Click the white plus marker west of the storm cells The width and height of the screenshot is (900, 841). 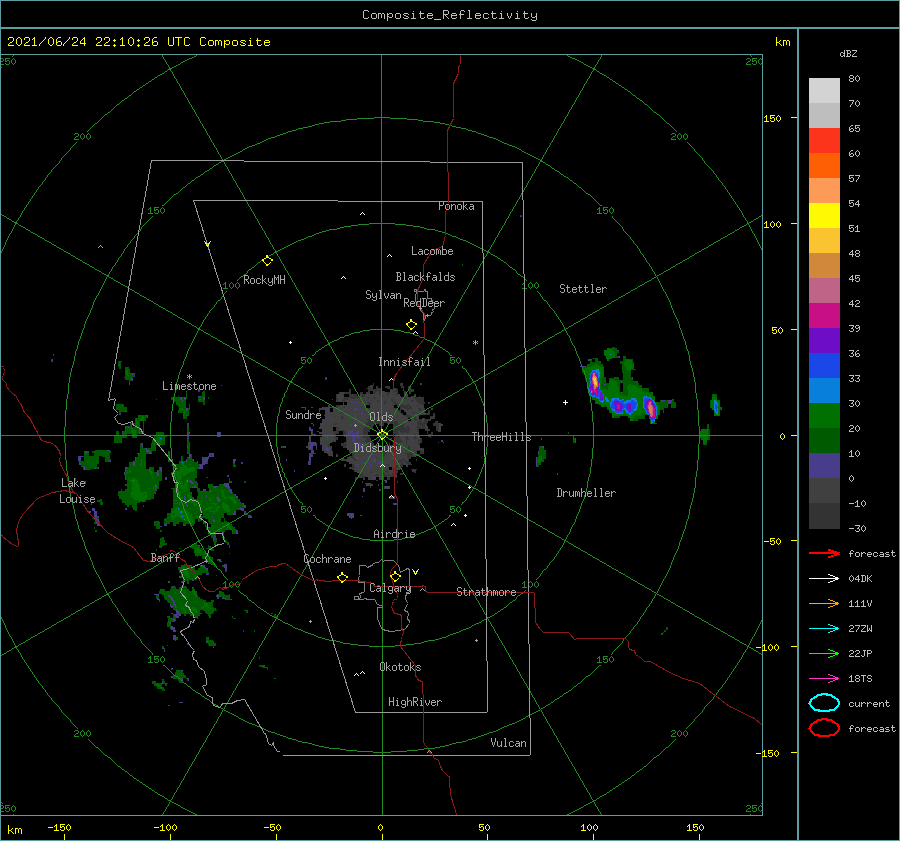565,402
